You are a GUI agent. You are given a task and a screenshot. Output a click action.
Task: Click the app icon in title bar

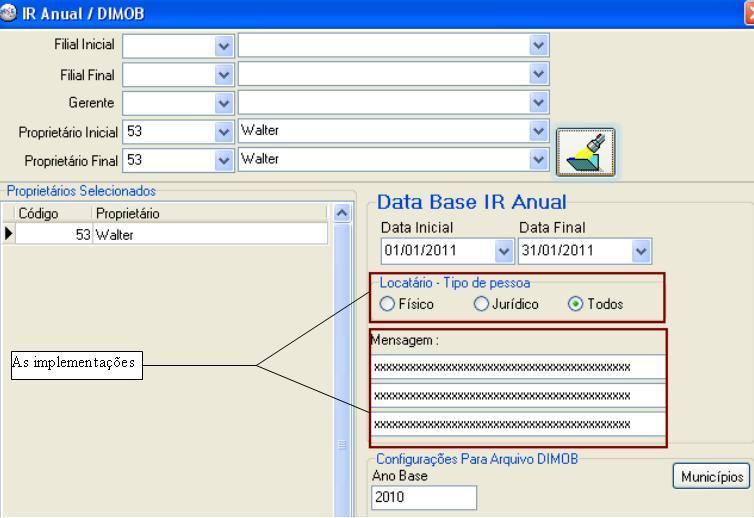[10, 11]
